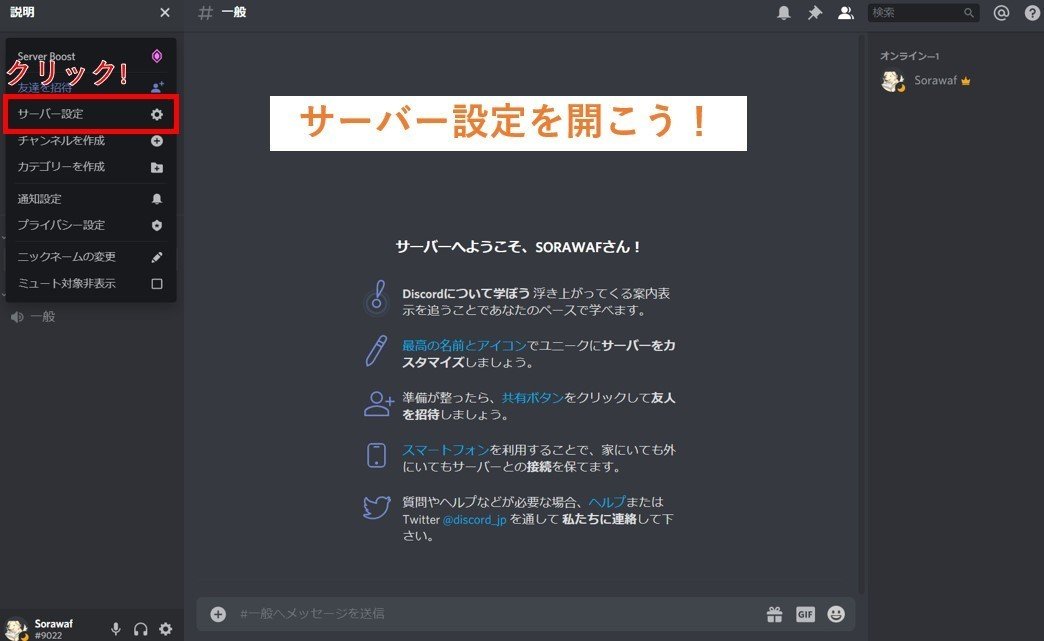The height and width of the screenshot is (641, 1044).
Task: Click the exclamation icon beside Discordについて学ぼう
Action: click(377, 298)
